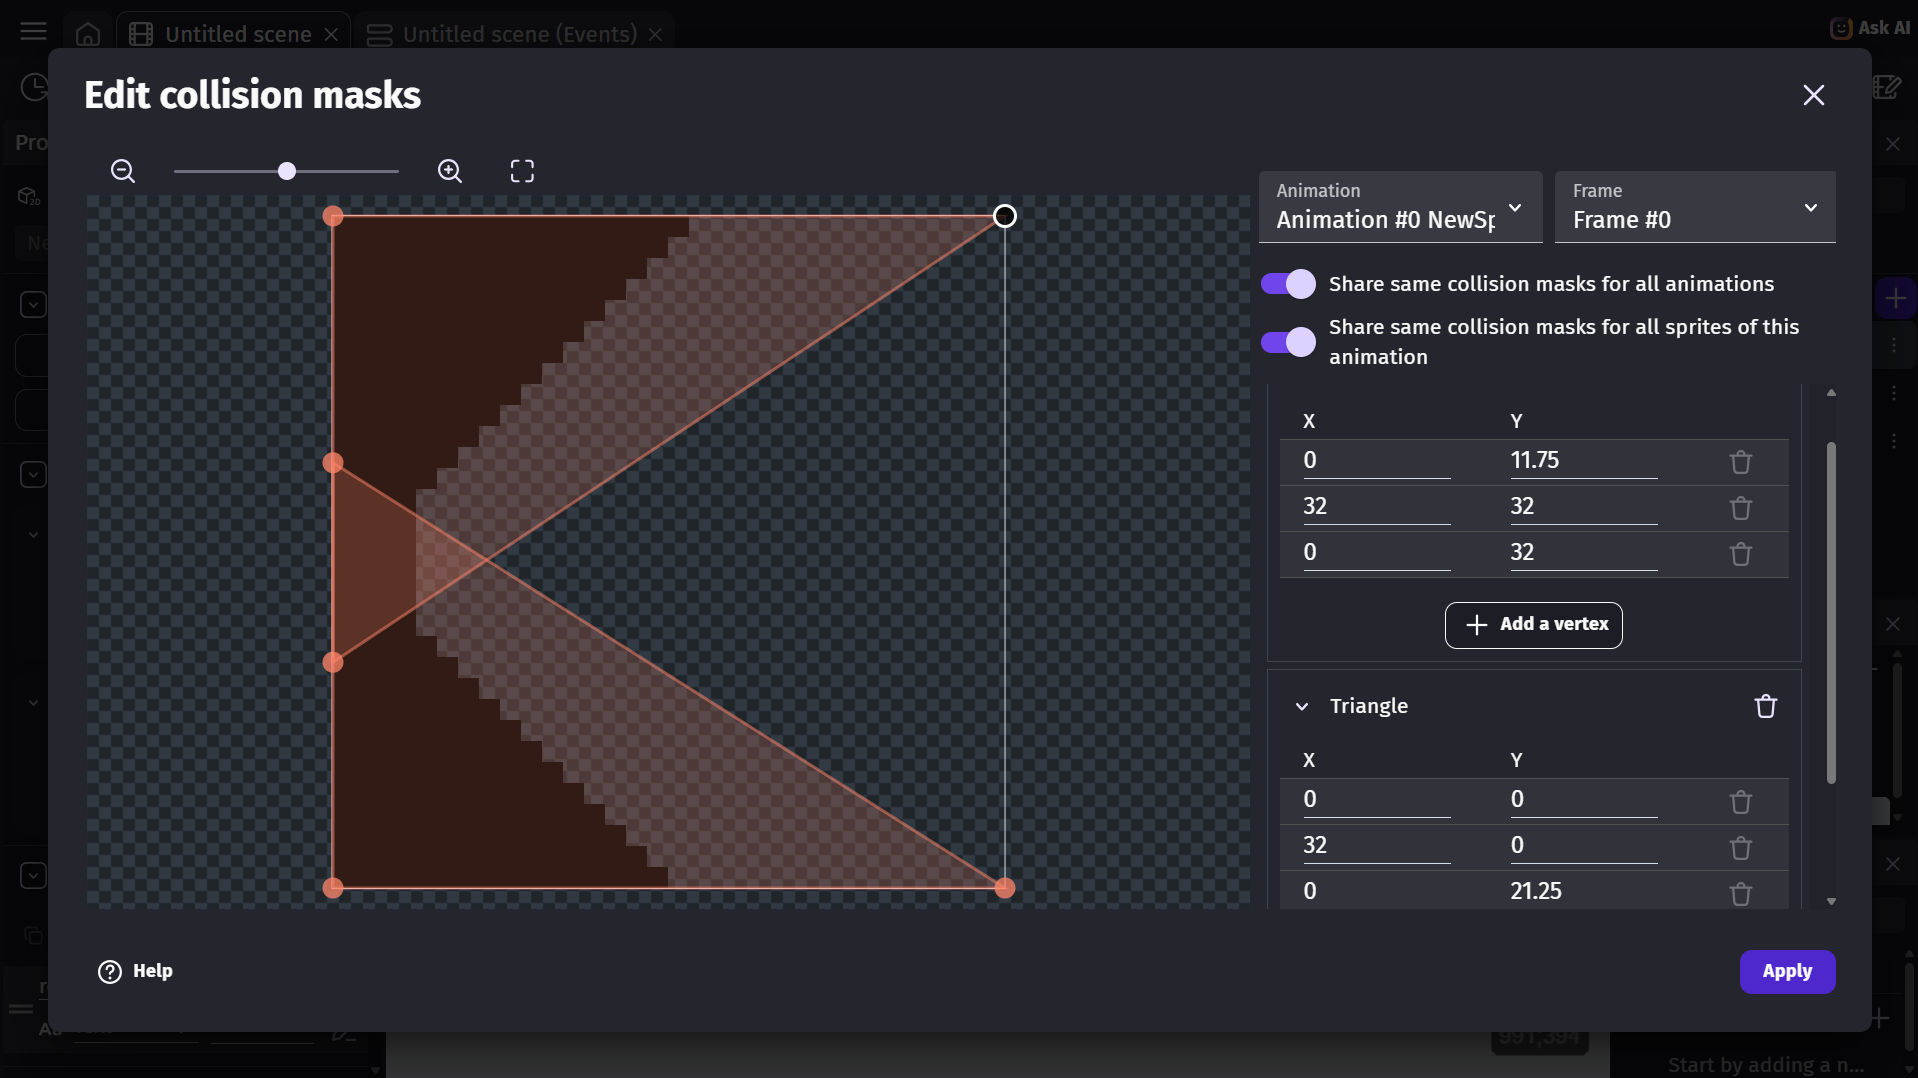Delete vertex with Y value 11.75
This screenshot has height=1078, width=1918.
tap(1741, 462)
